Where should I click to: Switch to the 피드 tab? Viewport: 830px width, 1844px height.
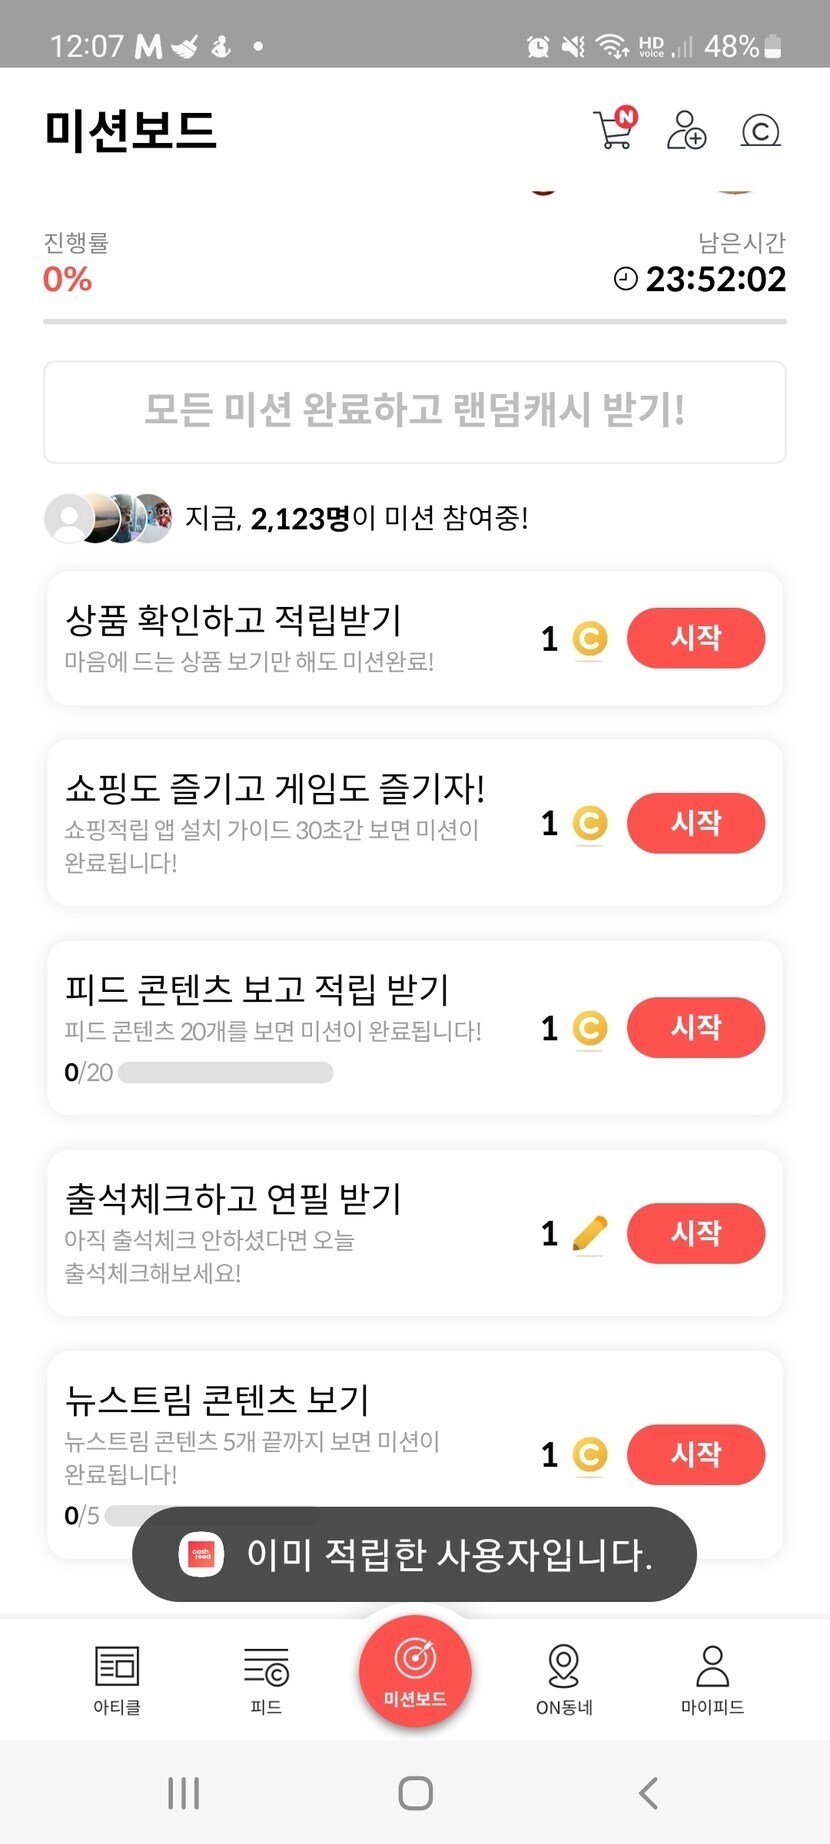[266, 1679]
